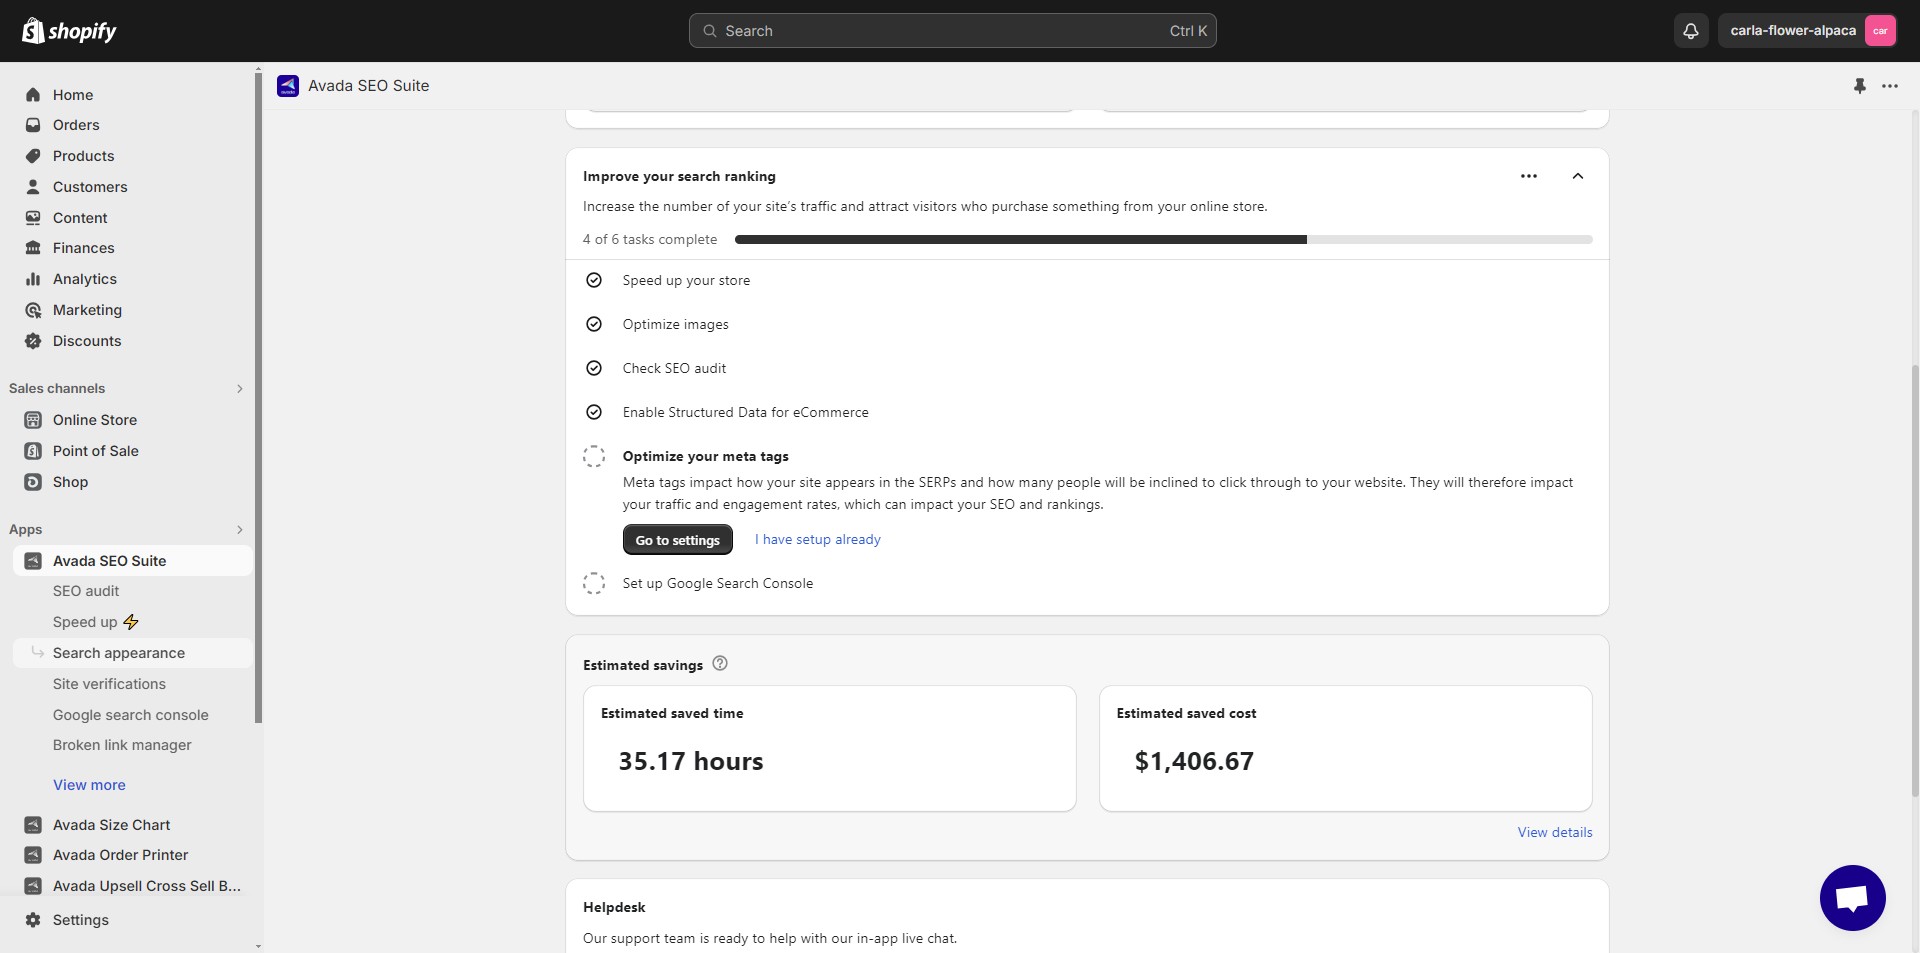The image size is (1920, 953).
Task: Click the tasks completion progress bar
Action: tap(1163, 240)
